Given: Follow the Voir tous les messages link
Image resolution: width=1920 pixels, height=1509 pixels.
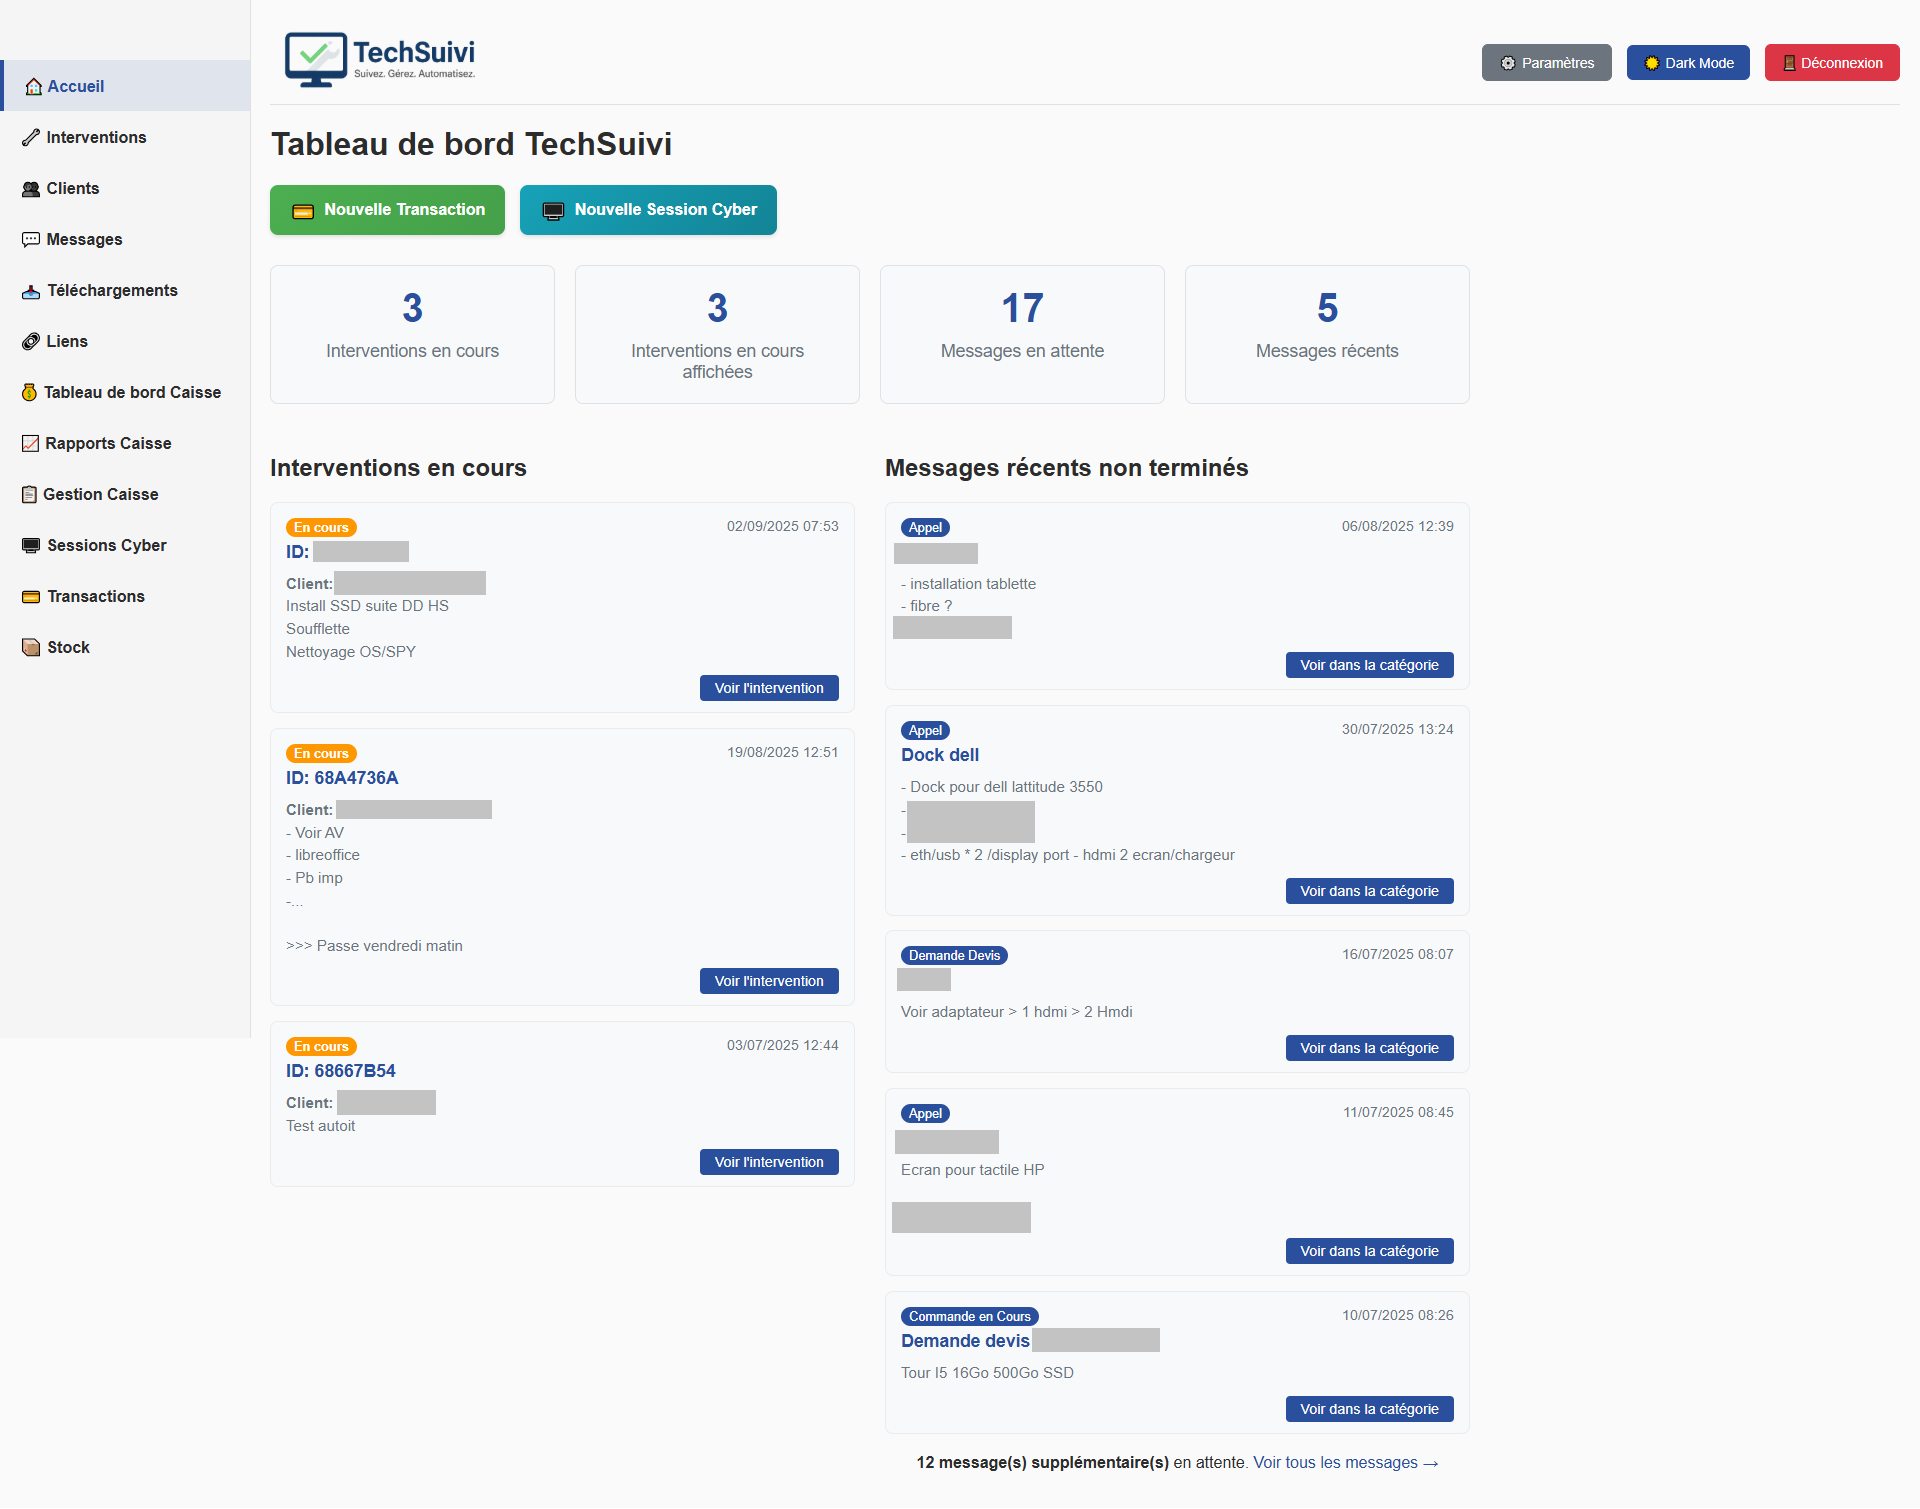Looking at the screenshot, I should coord(1345,1463).
